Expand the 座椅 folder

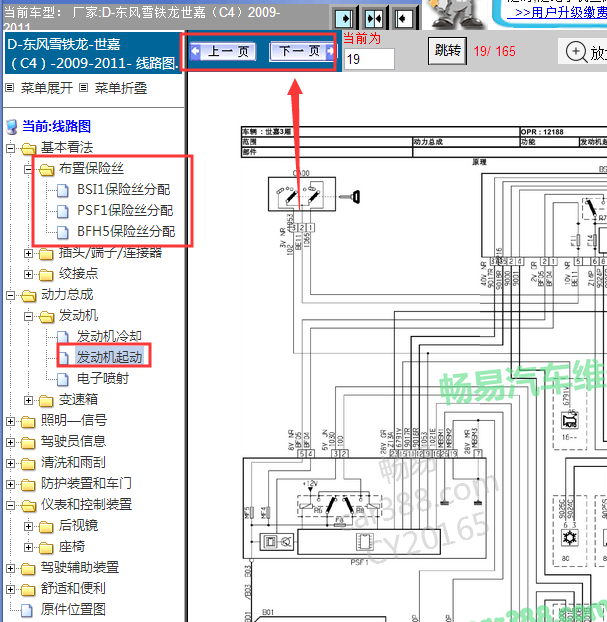click(x=28, y=547)
